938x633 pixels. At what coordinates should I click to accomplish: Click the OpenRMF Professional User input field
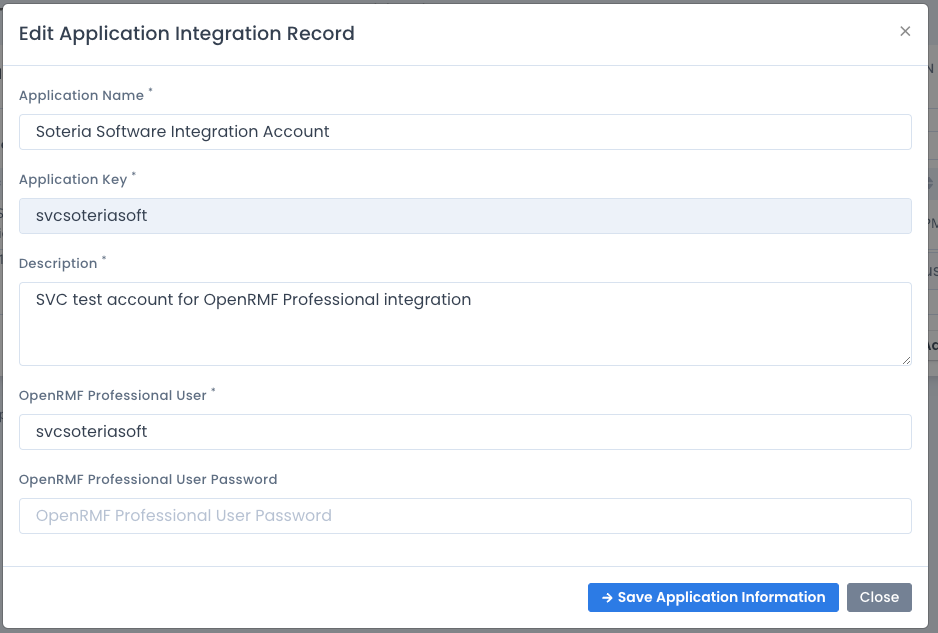pos(465,432)
